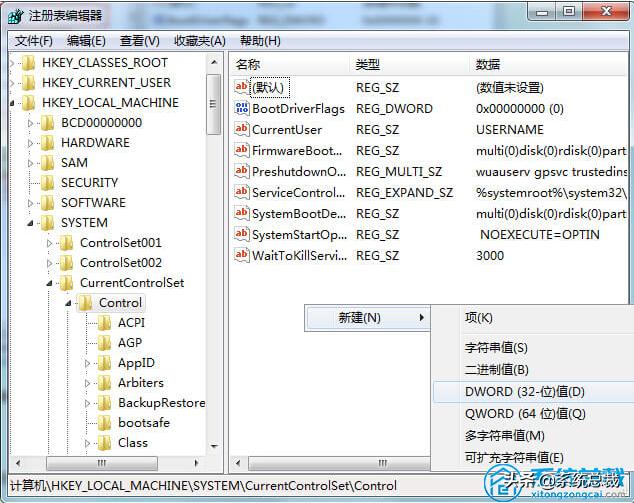
Task: Click the string icon of ServiceControl... value
Action: 241,192
